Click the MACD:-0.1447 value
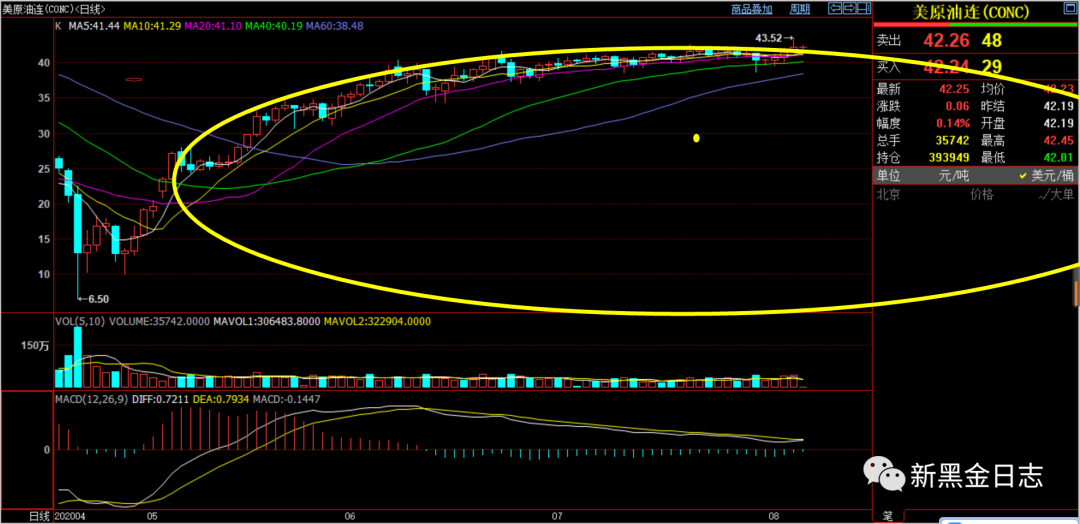Viewport: 1080px width, 524px height. tap(287, 399)
